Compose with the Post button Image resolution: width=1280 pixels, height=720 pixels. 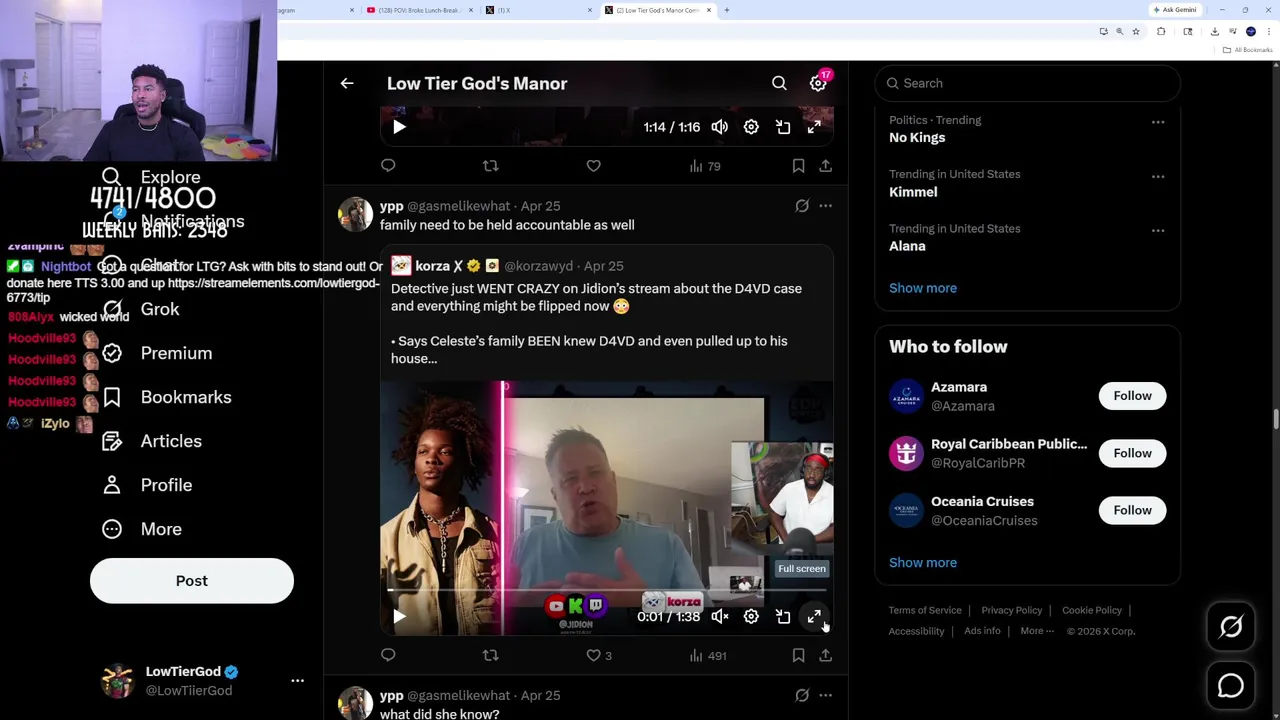[x=192, y=581]
